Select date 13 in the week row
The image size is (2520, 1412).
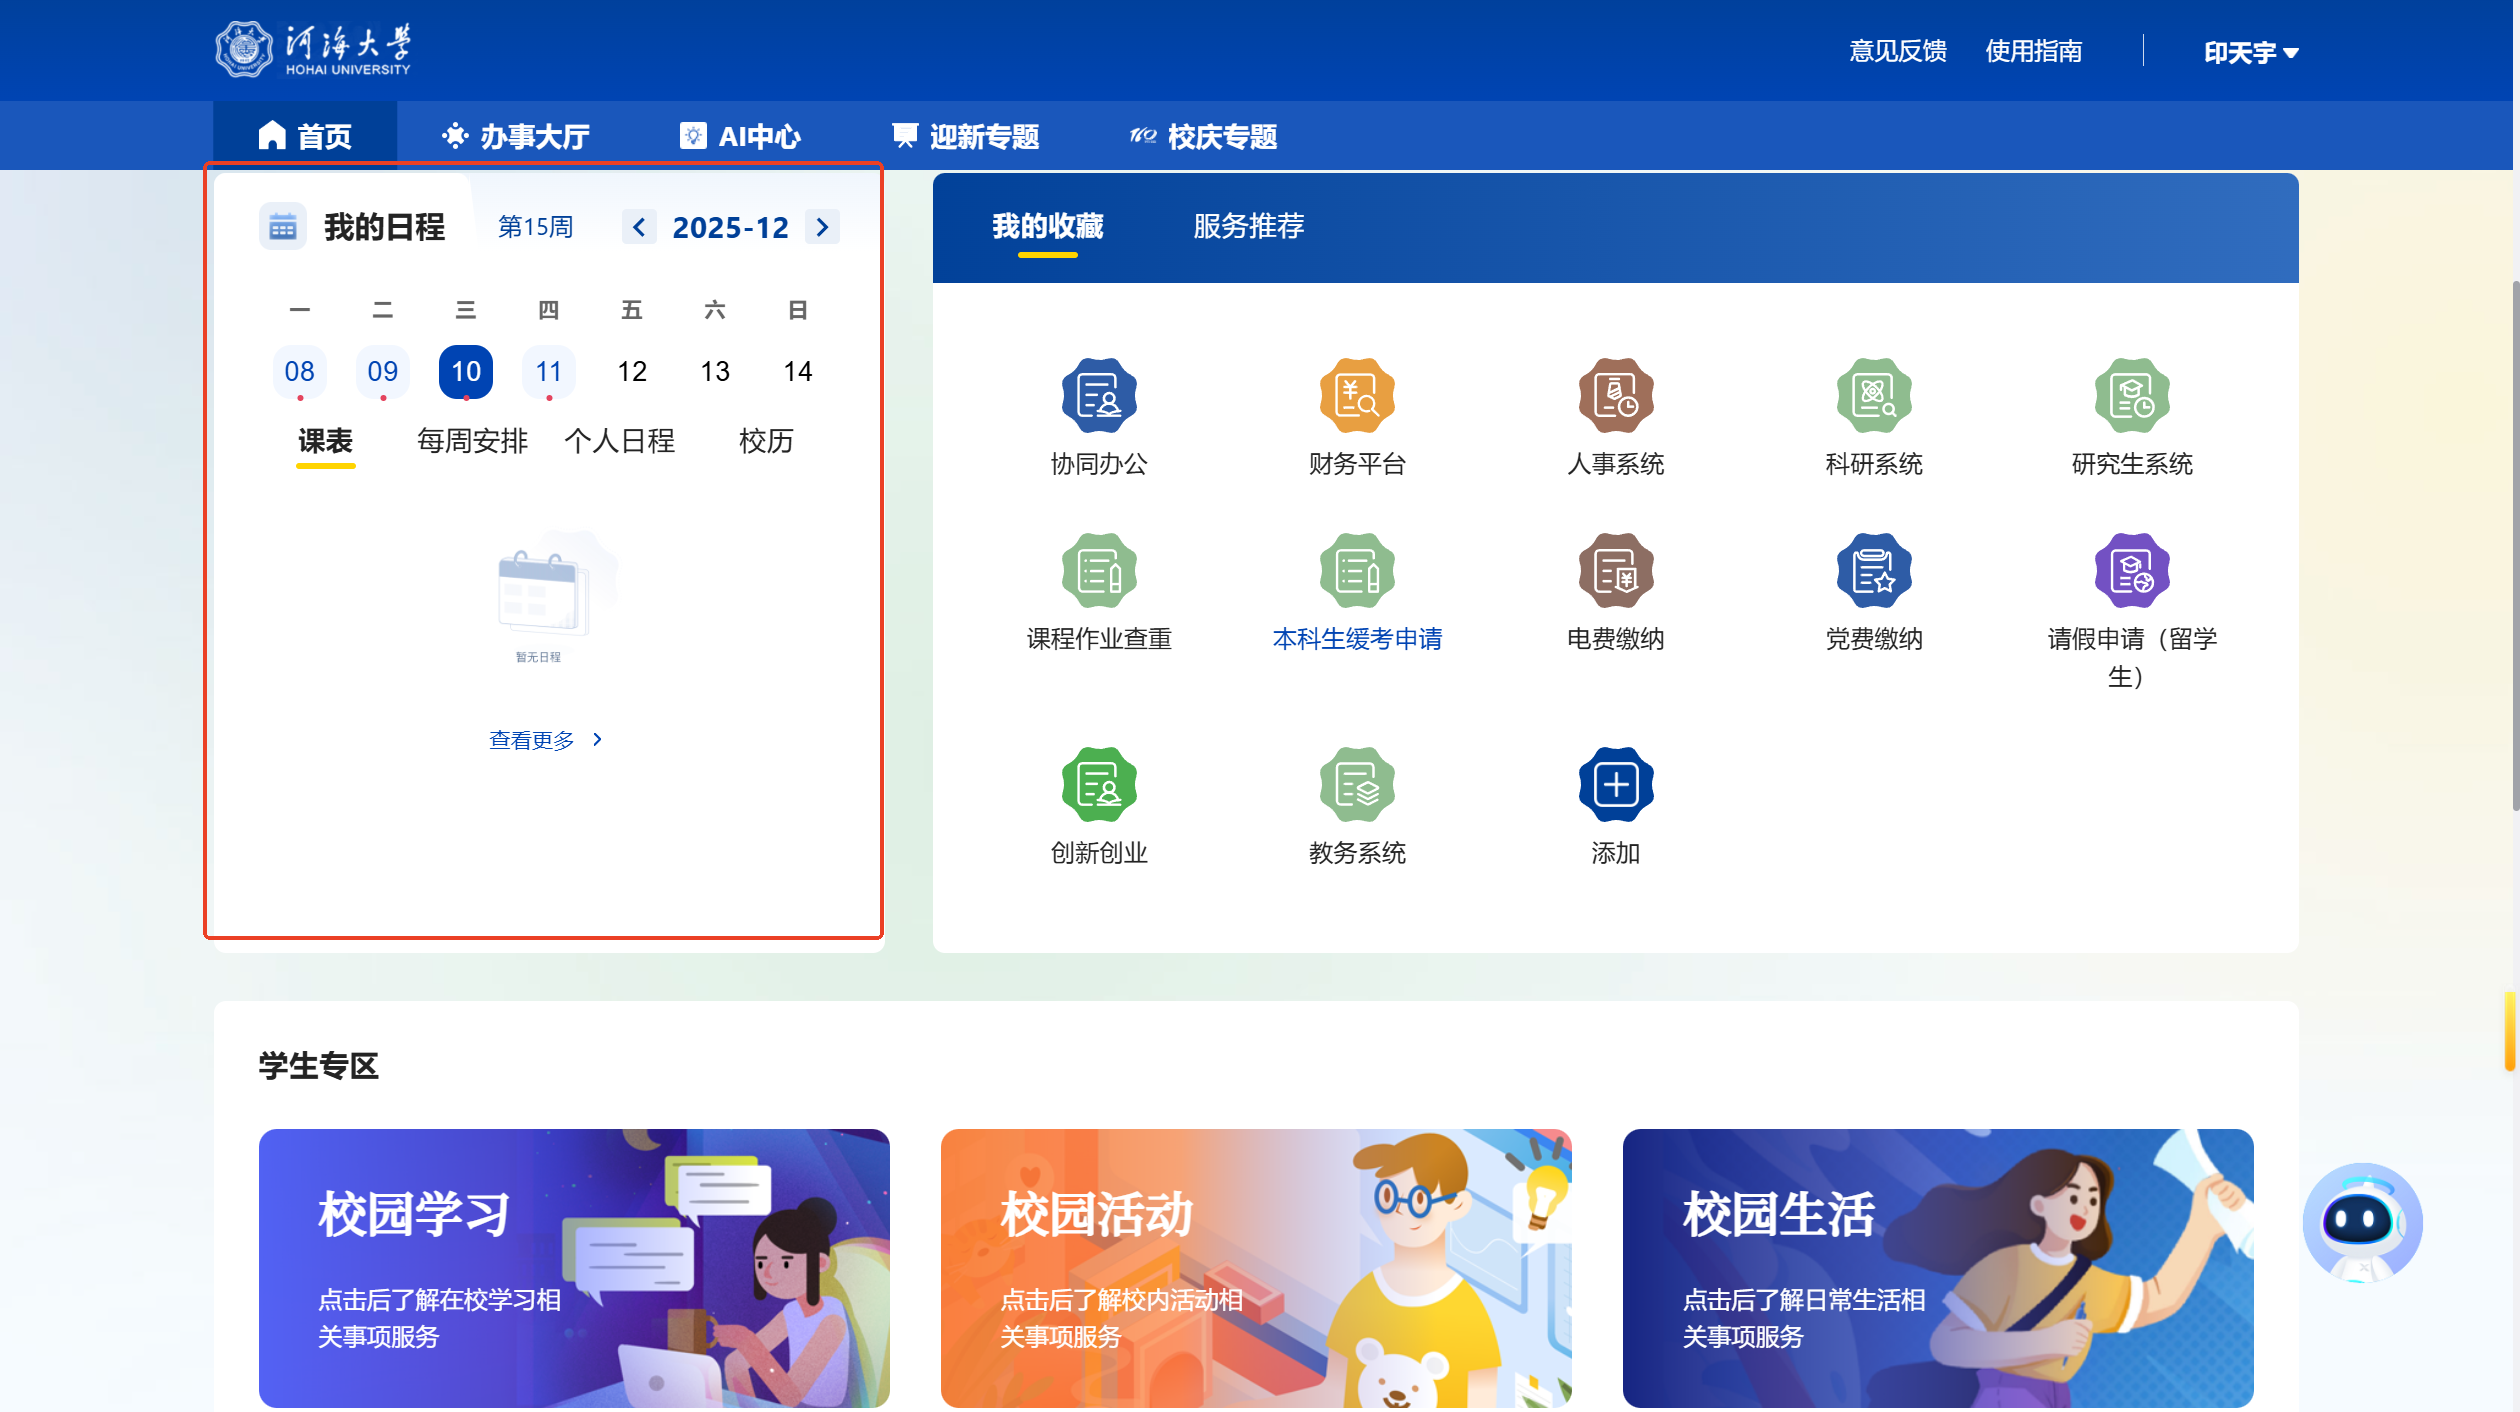[x=714, y=372]
